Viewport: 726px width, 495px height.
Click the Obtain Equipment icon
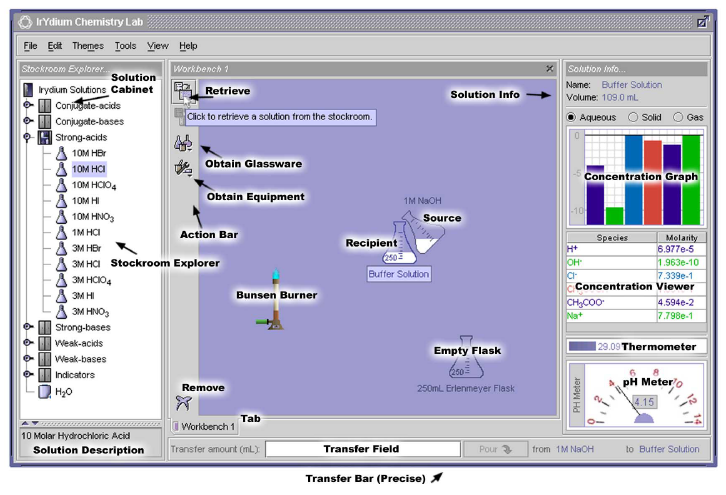pyautogui.click(x=182, y=168)
